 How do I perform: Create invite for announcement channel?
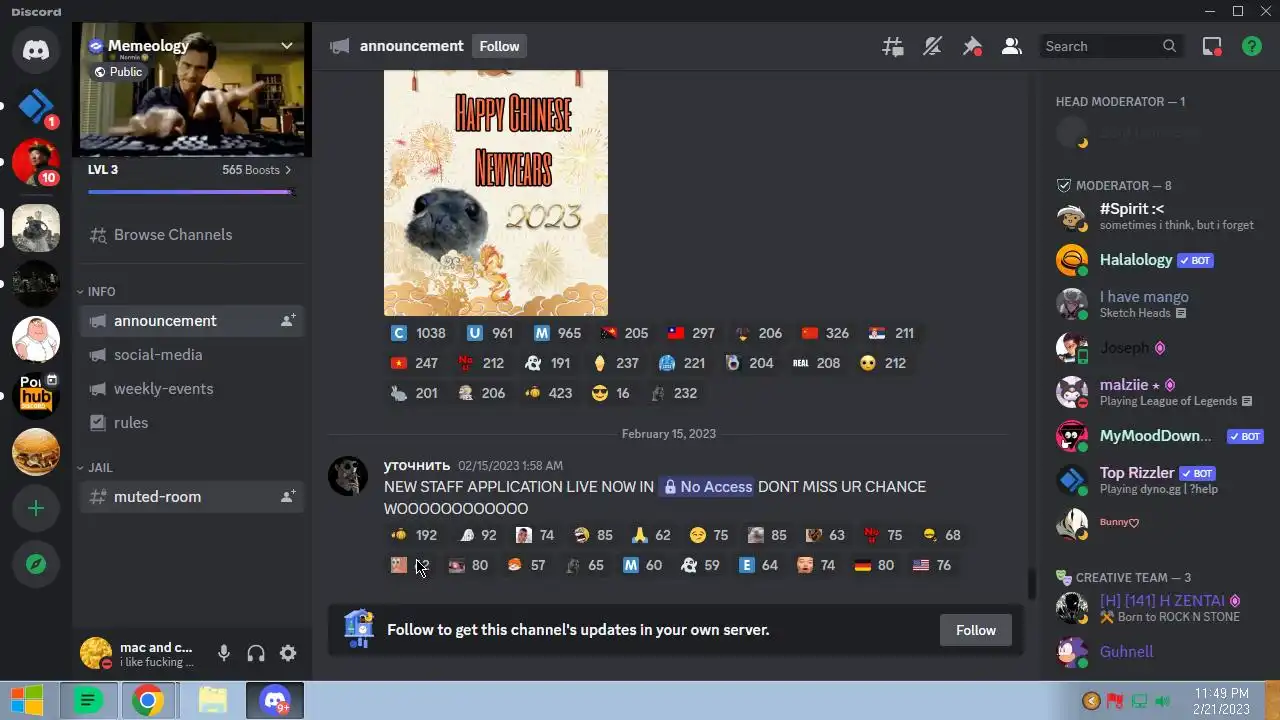tap(288, 321)
